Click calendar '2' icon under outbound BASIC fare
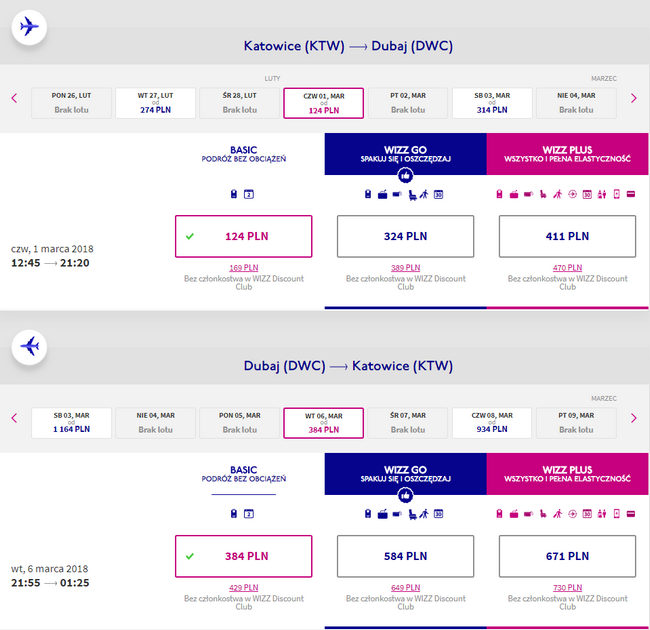 coord(249,194)
